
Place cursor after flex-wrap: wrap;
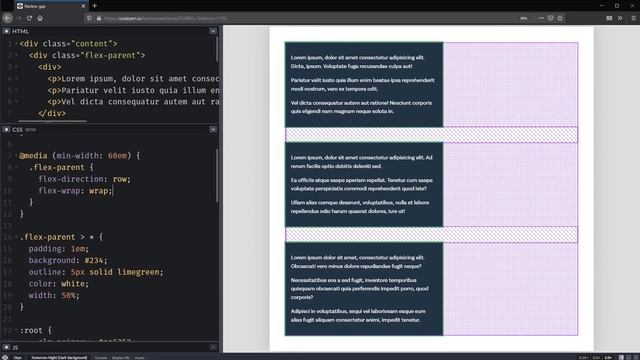pos(112,191)
